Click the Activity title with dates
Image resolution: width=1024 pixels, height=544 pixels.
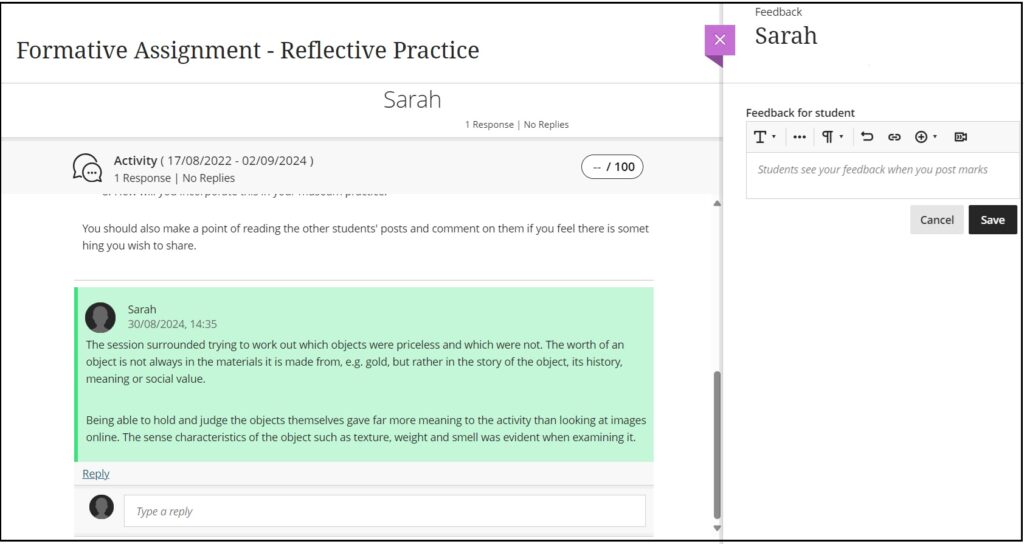(x=214, y=160)
